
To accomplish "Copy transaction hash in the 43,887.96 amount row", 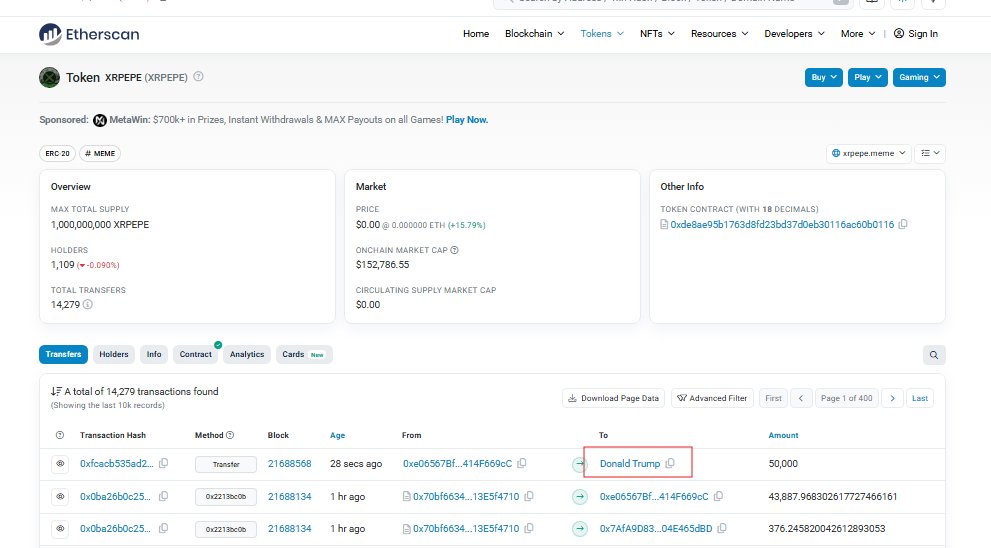I will pyautogui.click(x=164, y=496).
